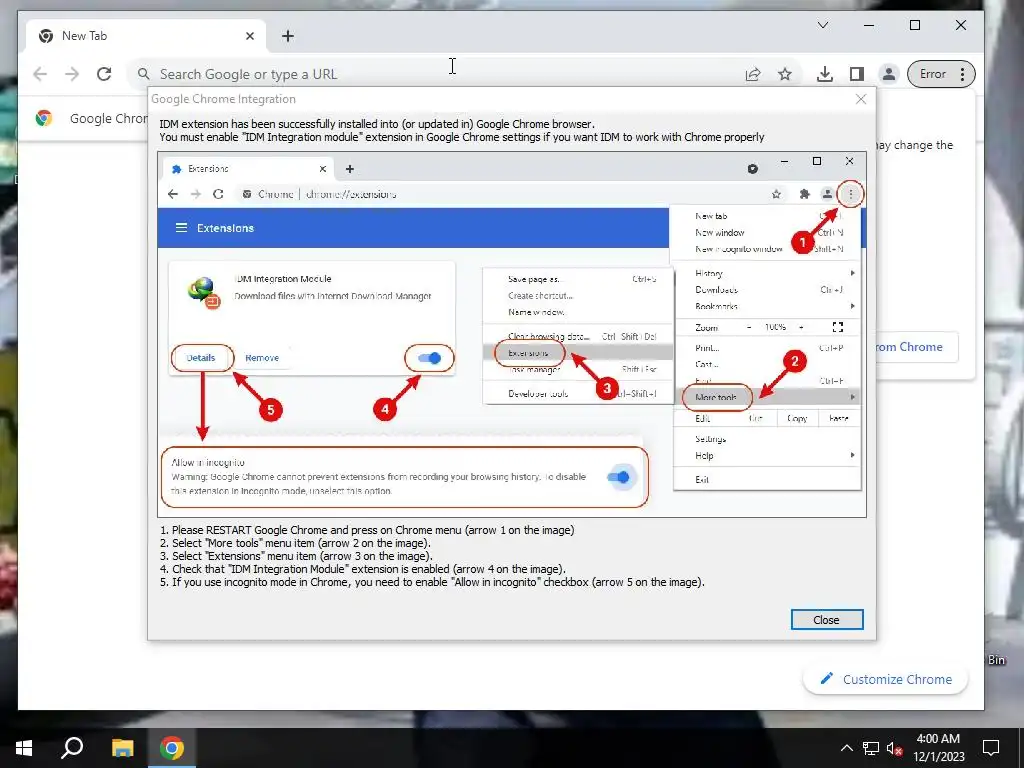Screen dimensions: 1024x768
Task: Reload the current page
Action: click(x=104, y=74)
